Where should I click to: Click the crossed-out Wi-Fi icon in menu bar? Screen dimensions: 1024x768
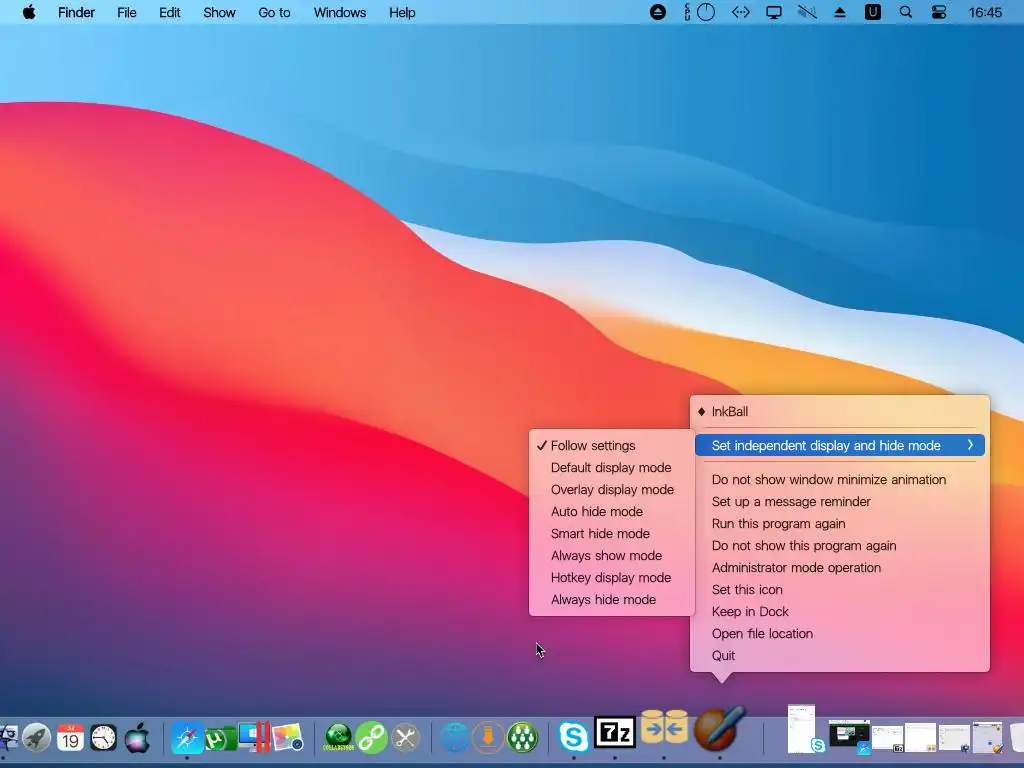pos(807,12)
